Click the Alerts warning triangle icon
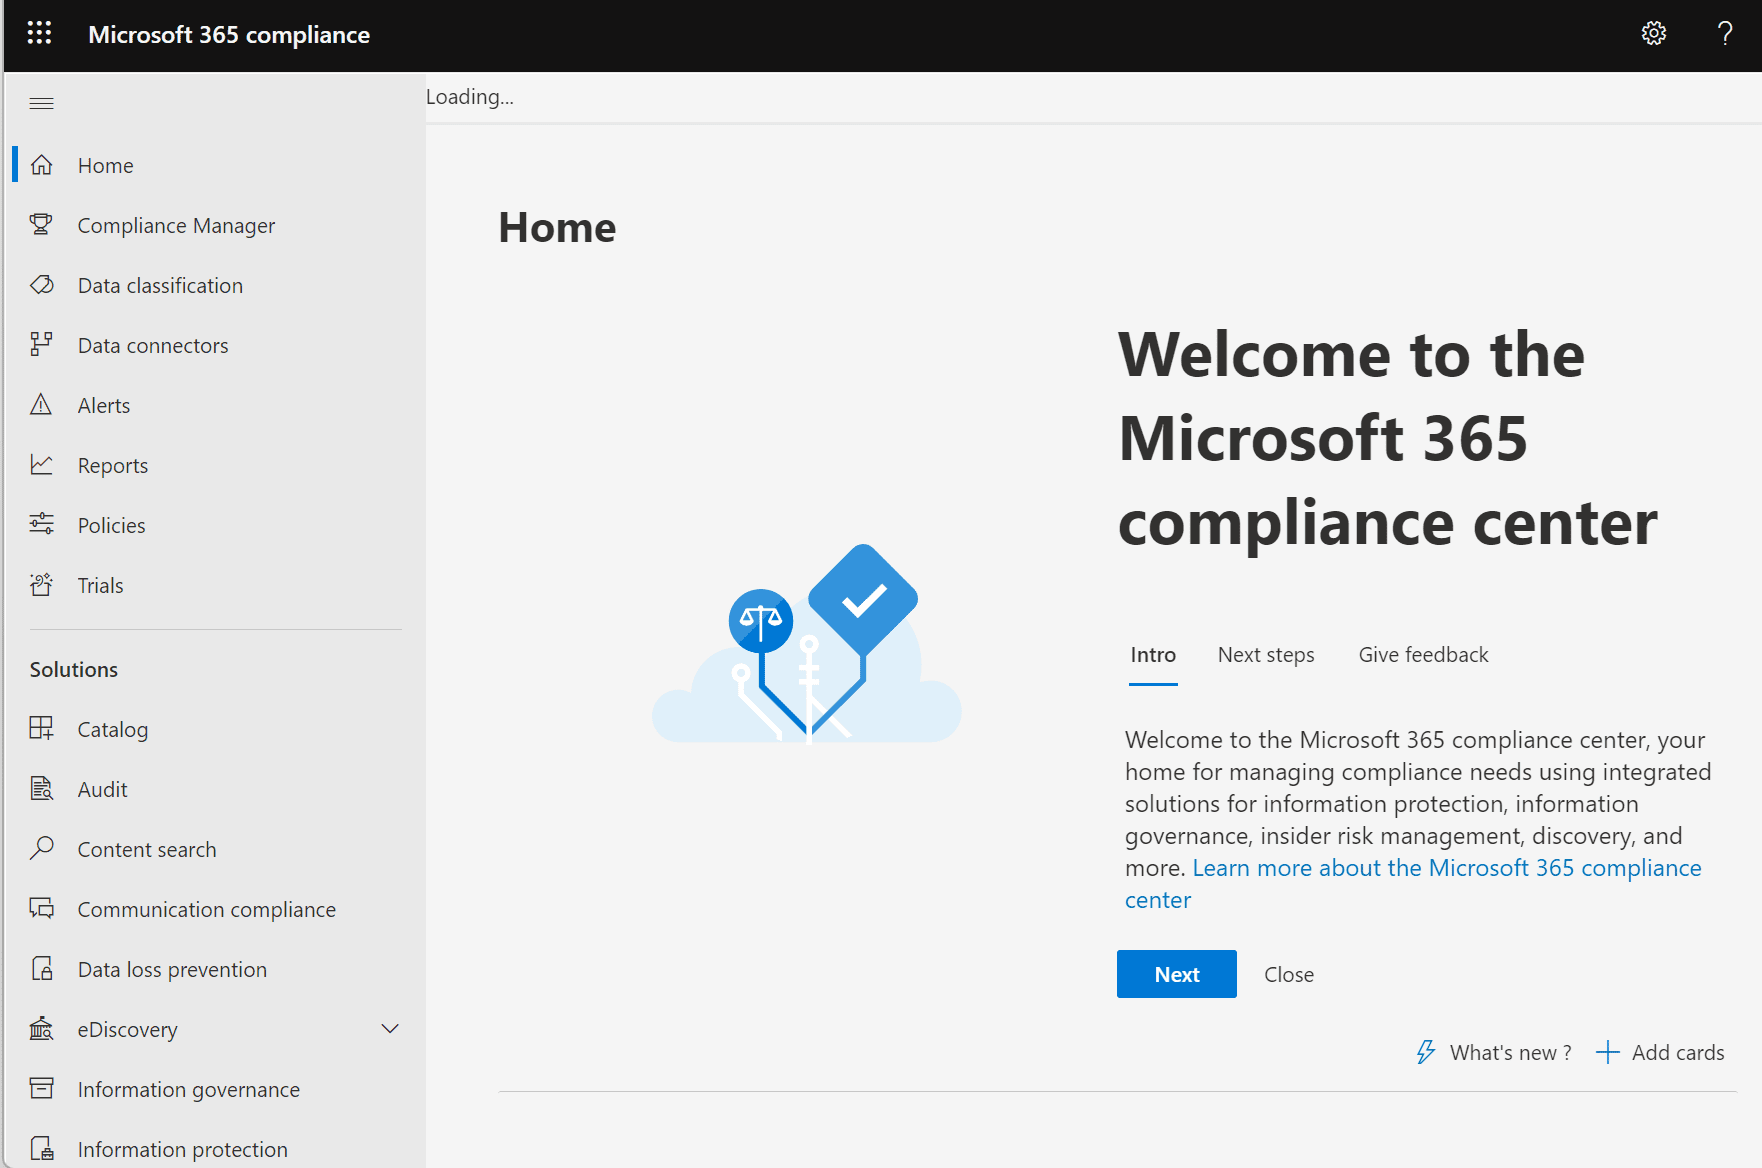This screenshot has width=1762, height=1168. pos(41,405)
